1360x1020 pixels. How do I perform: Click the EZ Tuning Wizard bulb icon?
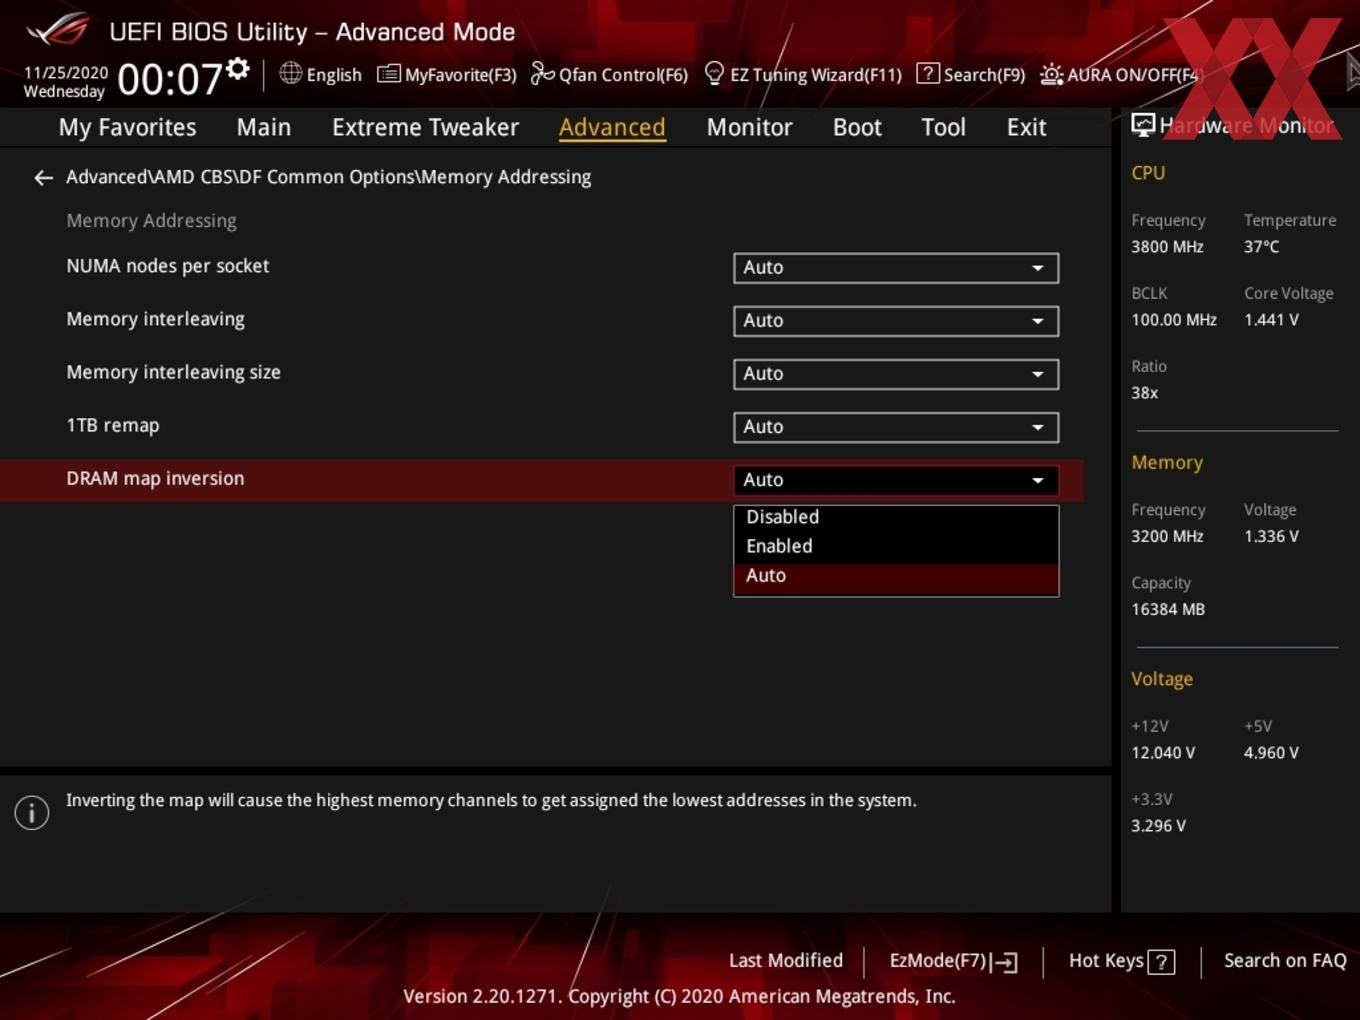[x=714, y=73]
